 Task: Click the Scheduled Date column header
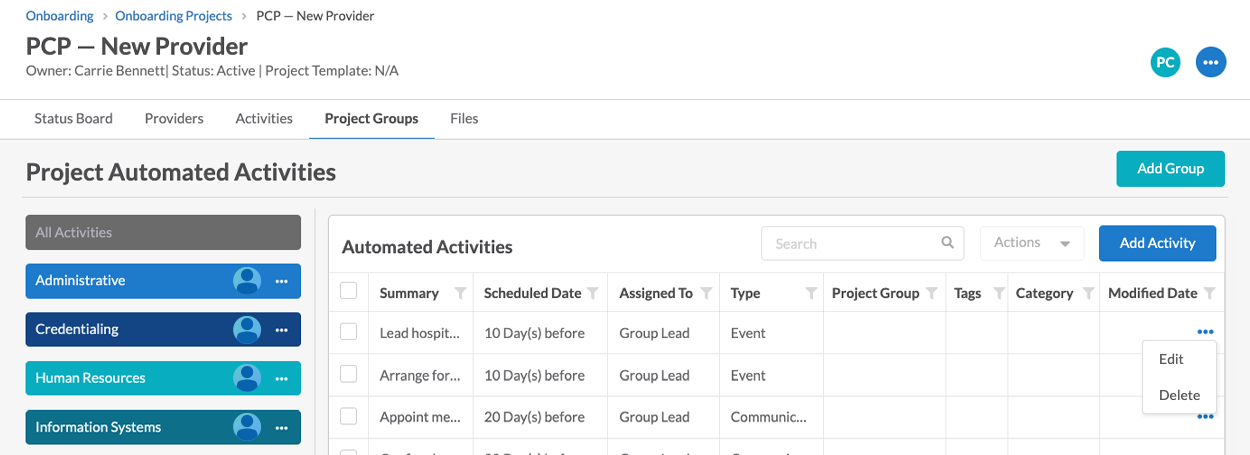(x=532, y=293)
